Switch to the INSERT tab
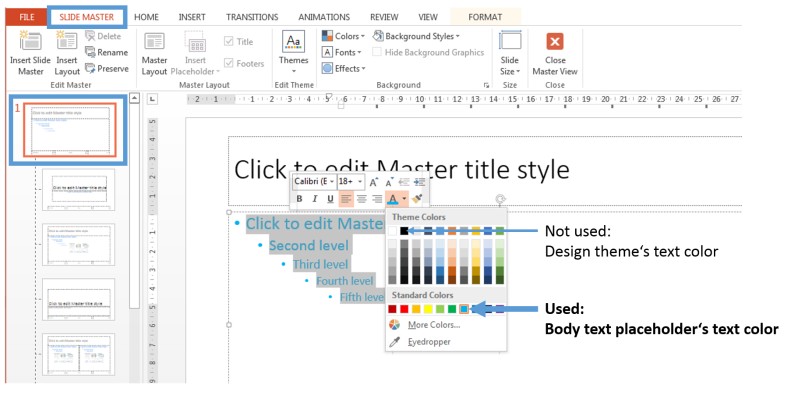This screenshot has height=396, width=800. coord(192,17)
